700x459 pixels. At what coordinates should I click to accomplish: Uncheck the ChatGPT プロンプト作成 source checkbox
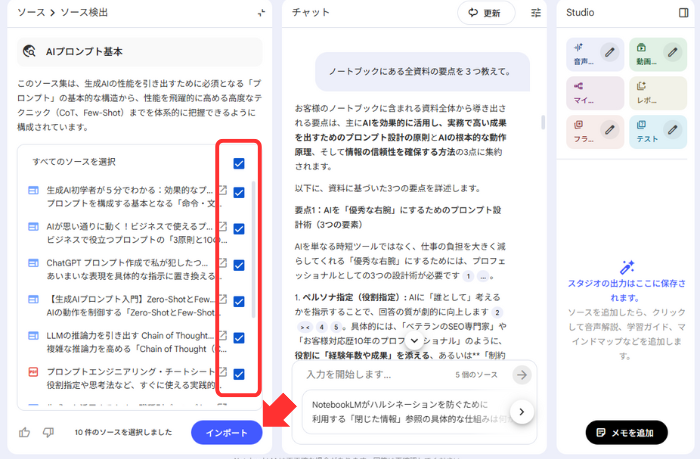(239, 265)
